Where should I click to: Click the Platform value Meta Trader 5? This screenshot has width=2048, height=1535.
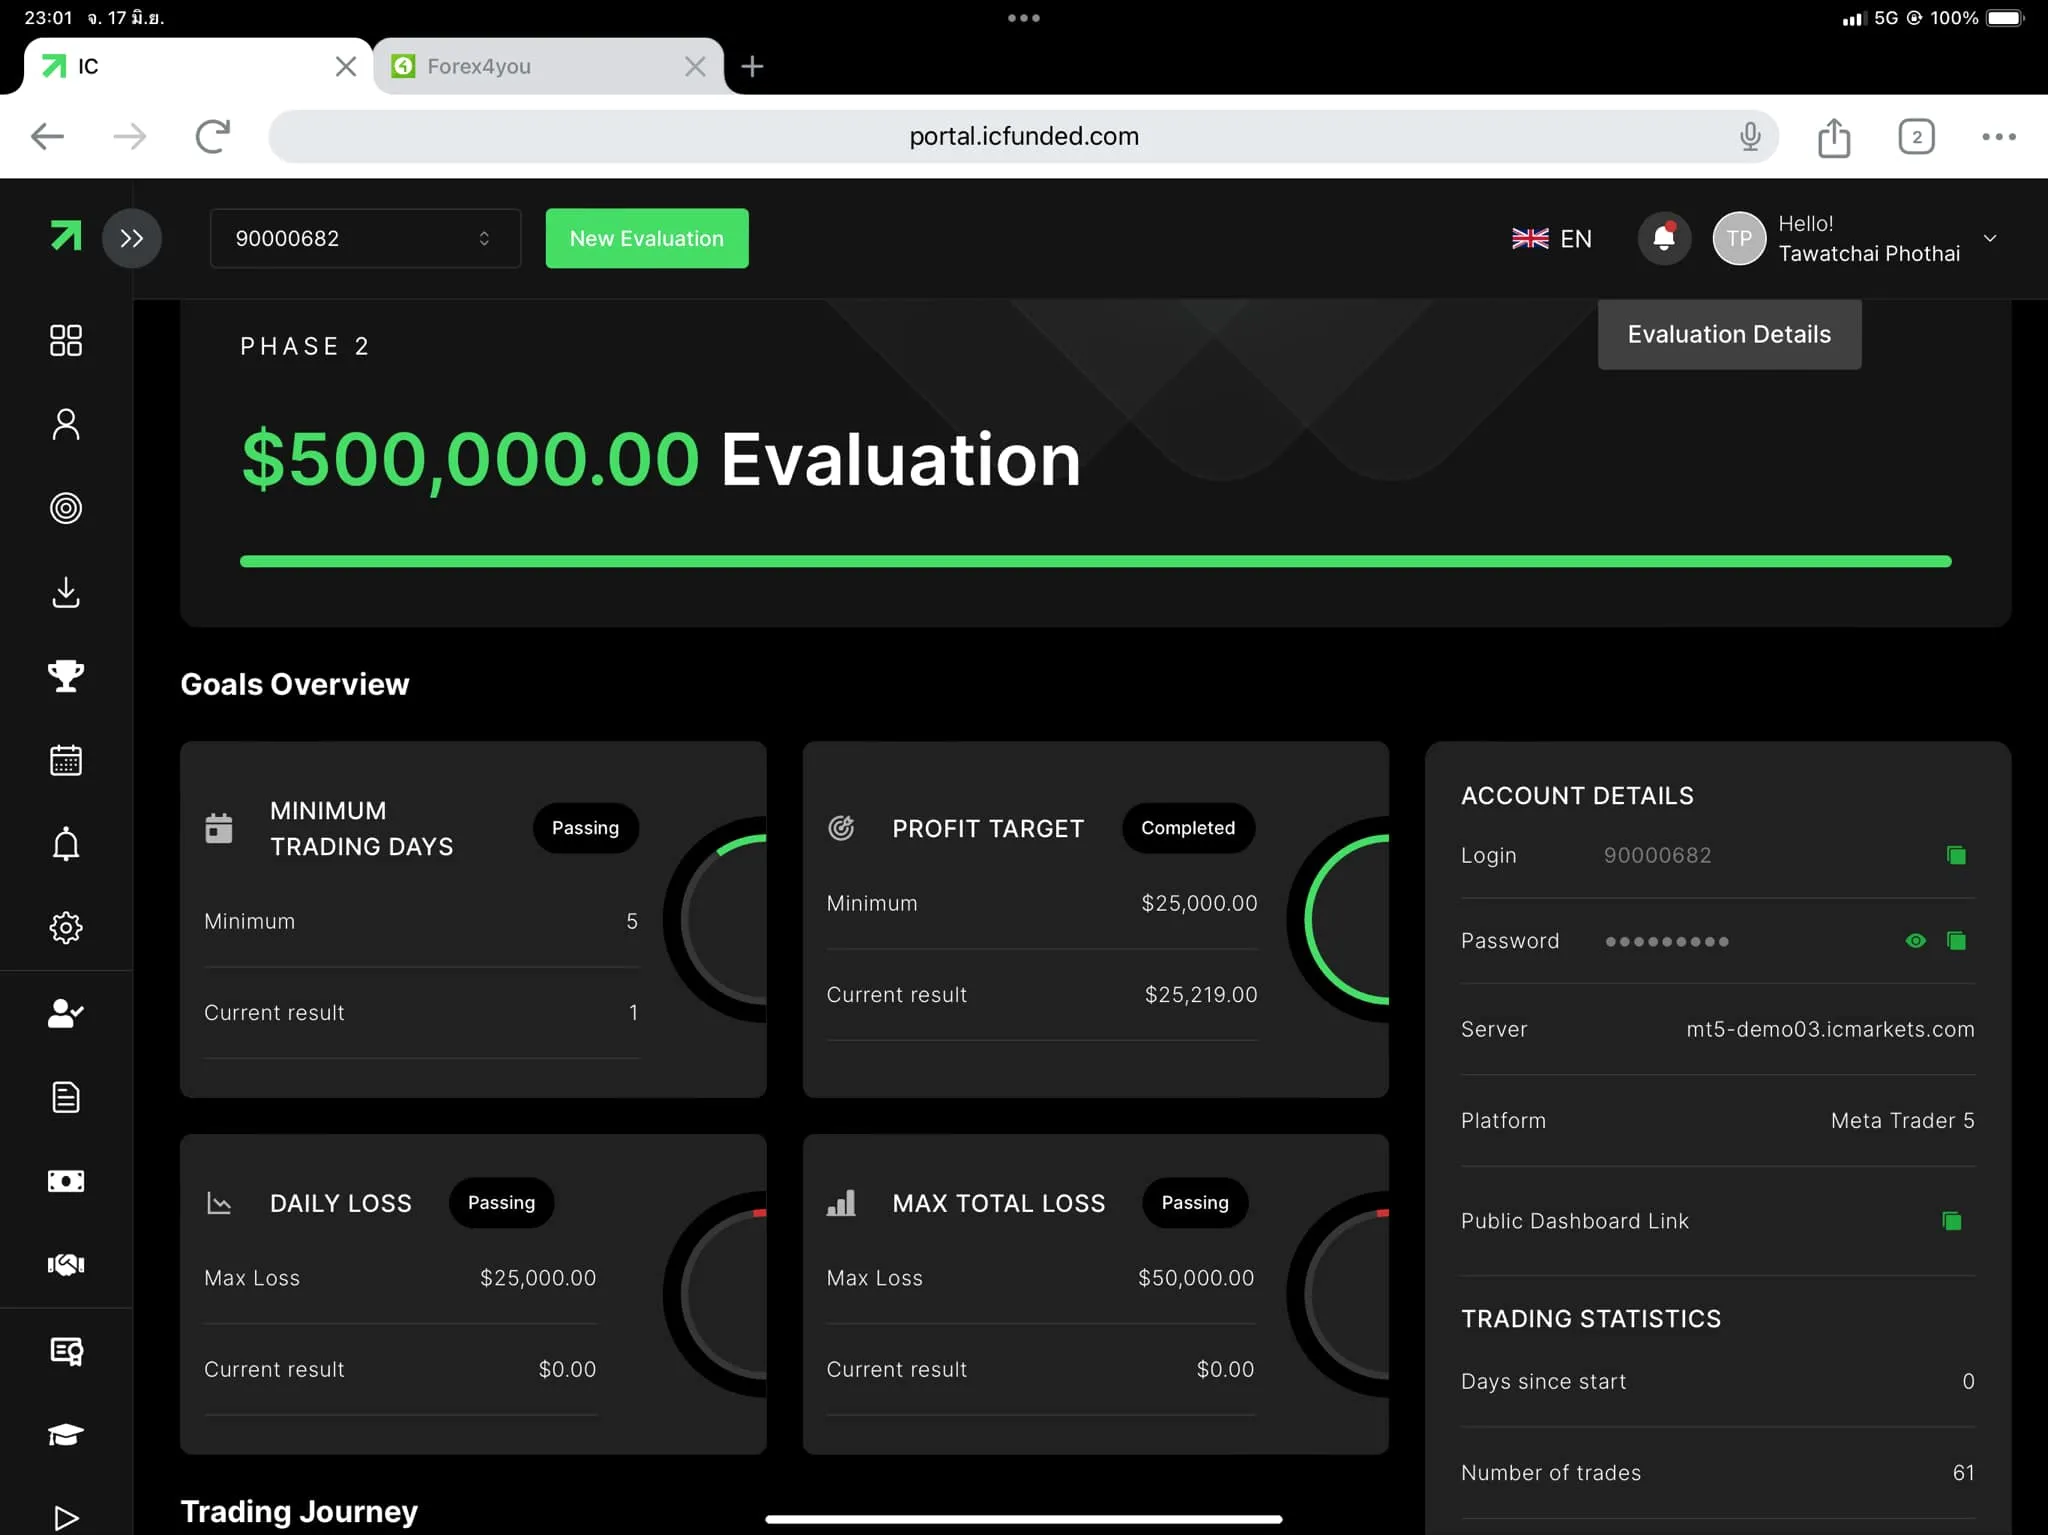pyautogui.click(x=1902, y=1120)
